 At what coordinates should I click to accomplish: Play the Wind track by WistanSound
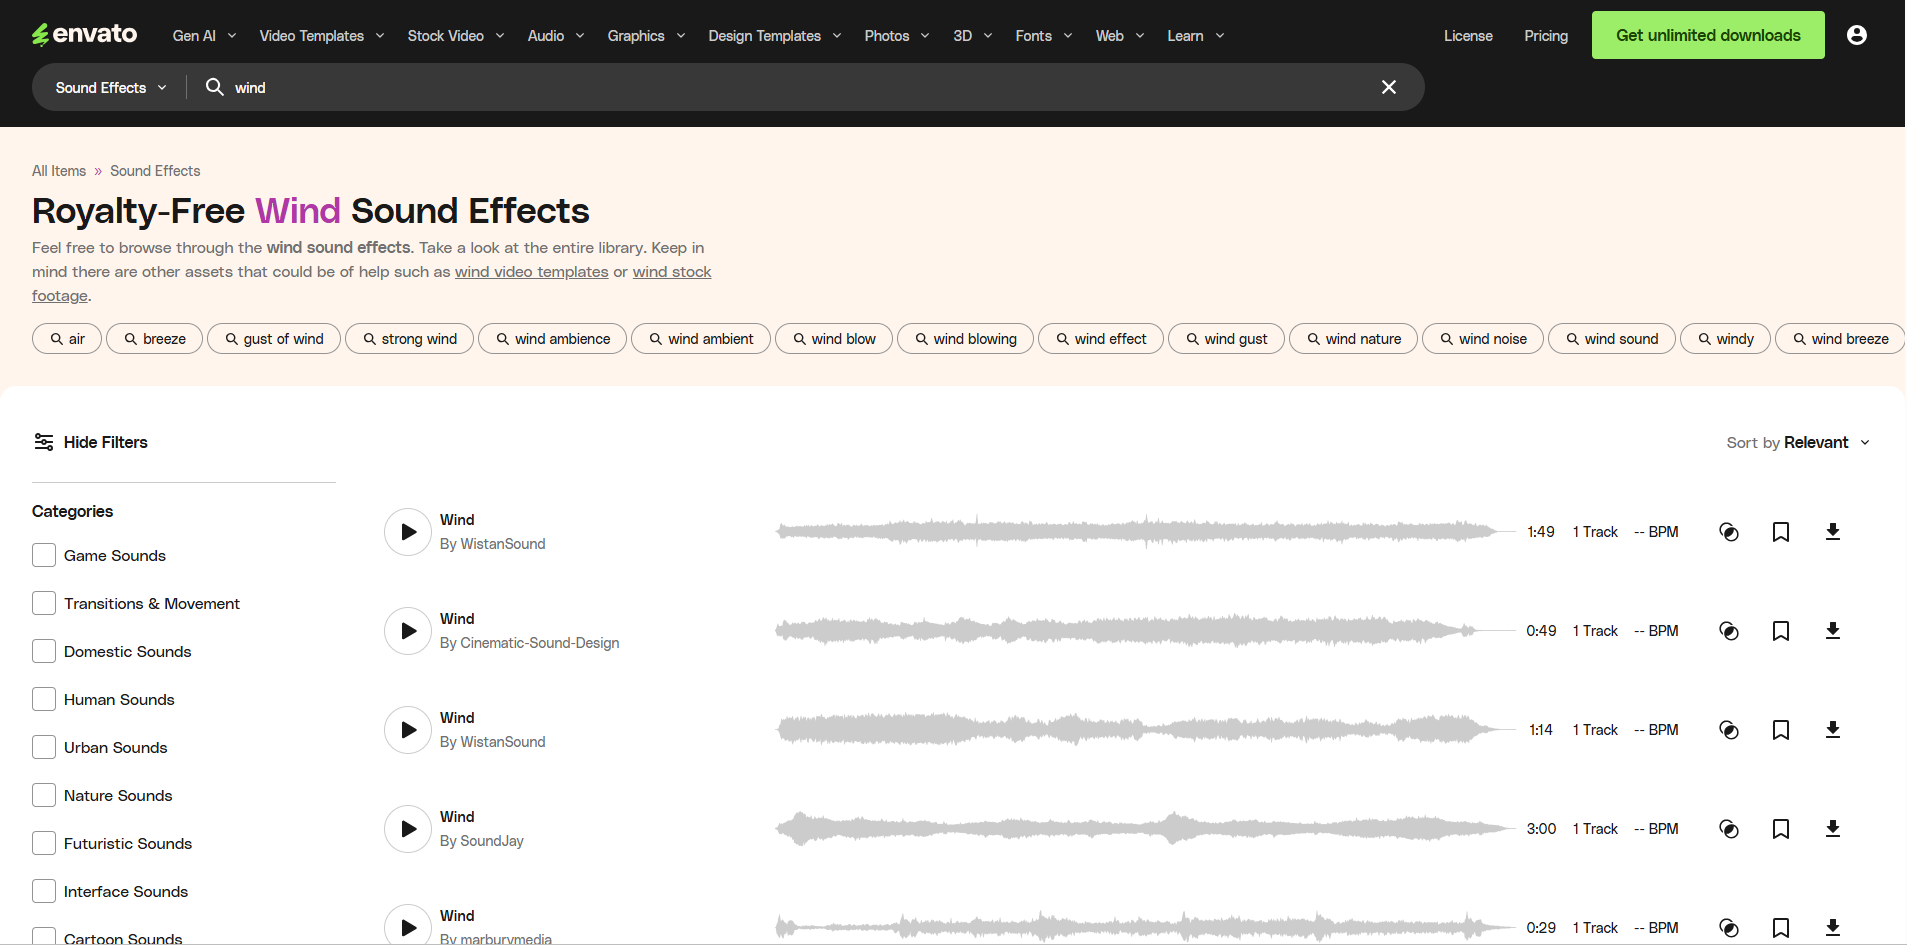(406, 531)
